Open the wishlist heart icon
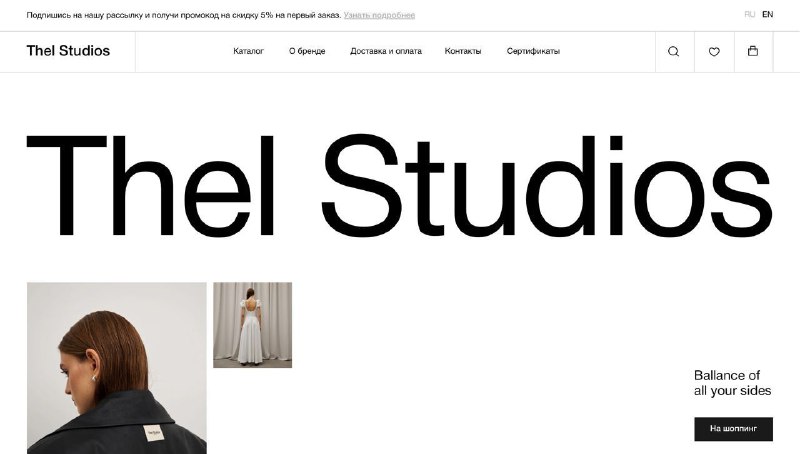This screenshot has height=454, width=800. (x=714, y=52)
